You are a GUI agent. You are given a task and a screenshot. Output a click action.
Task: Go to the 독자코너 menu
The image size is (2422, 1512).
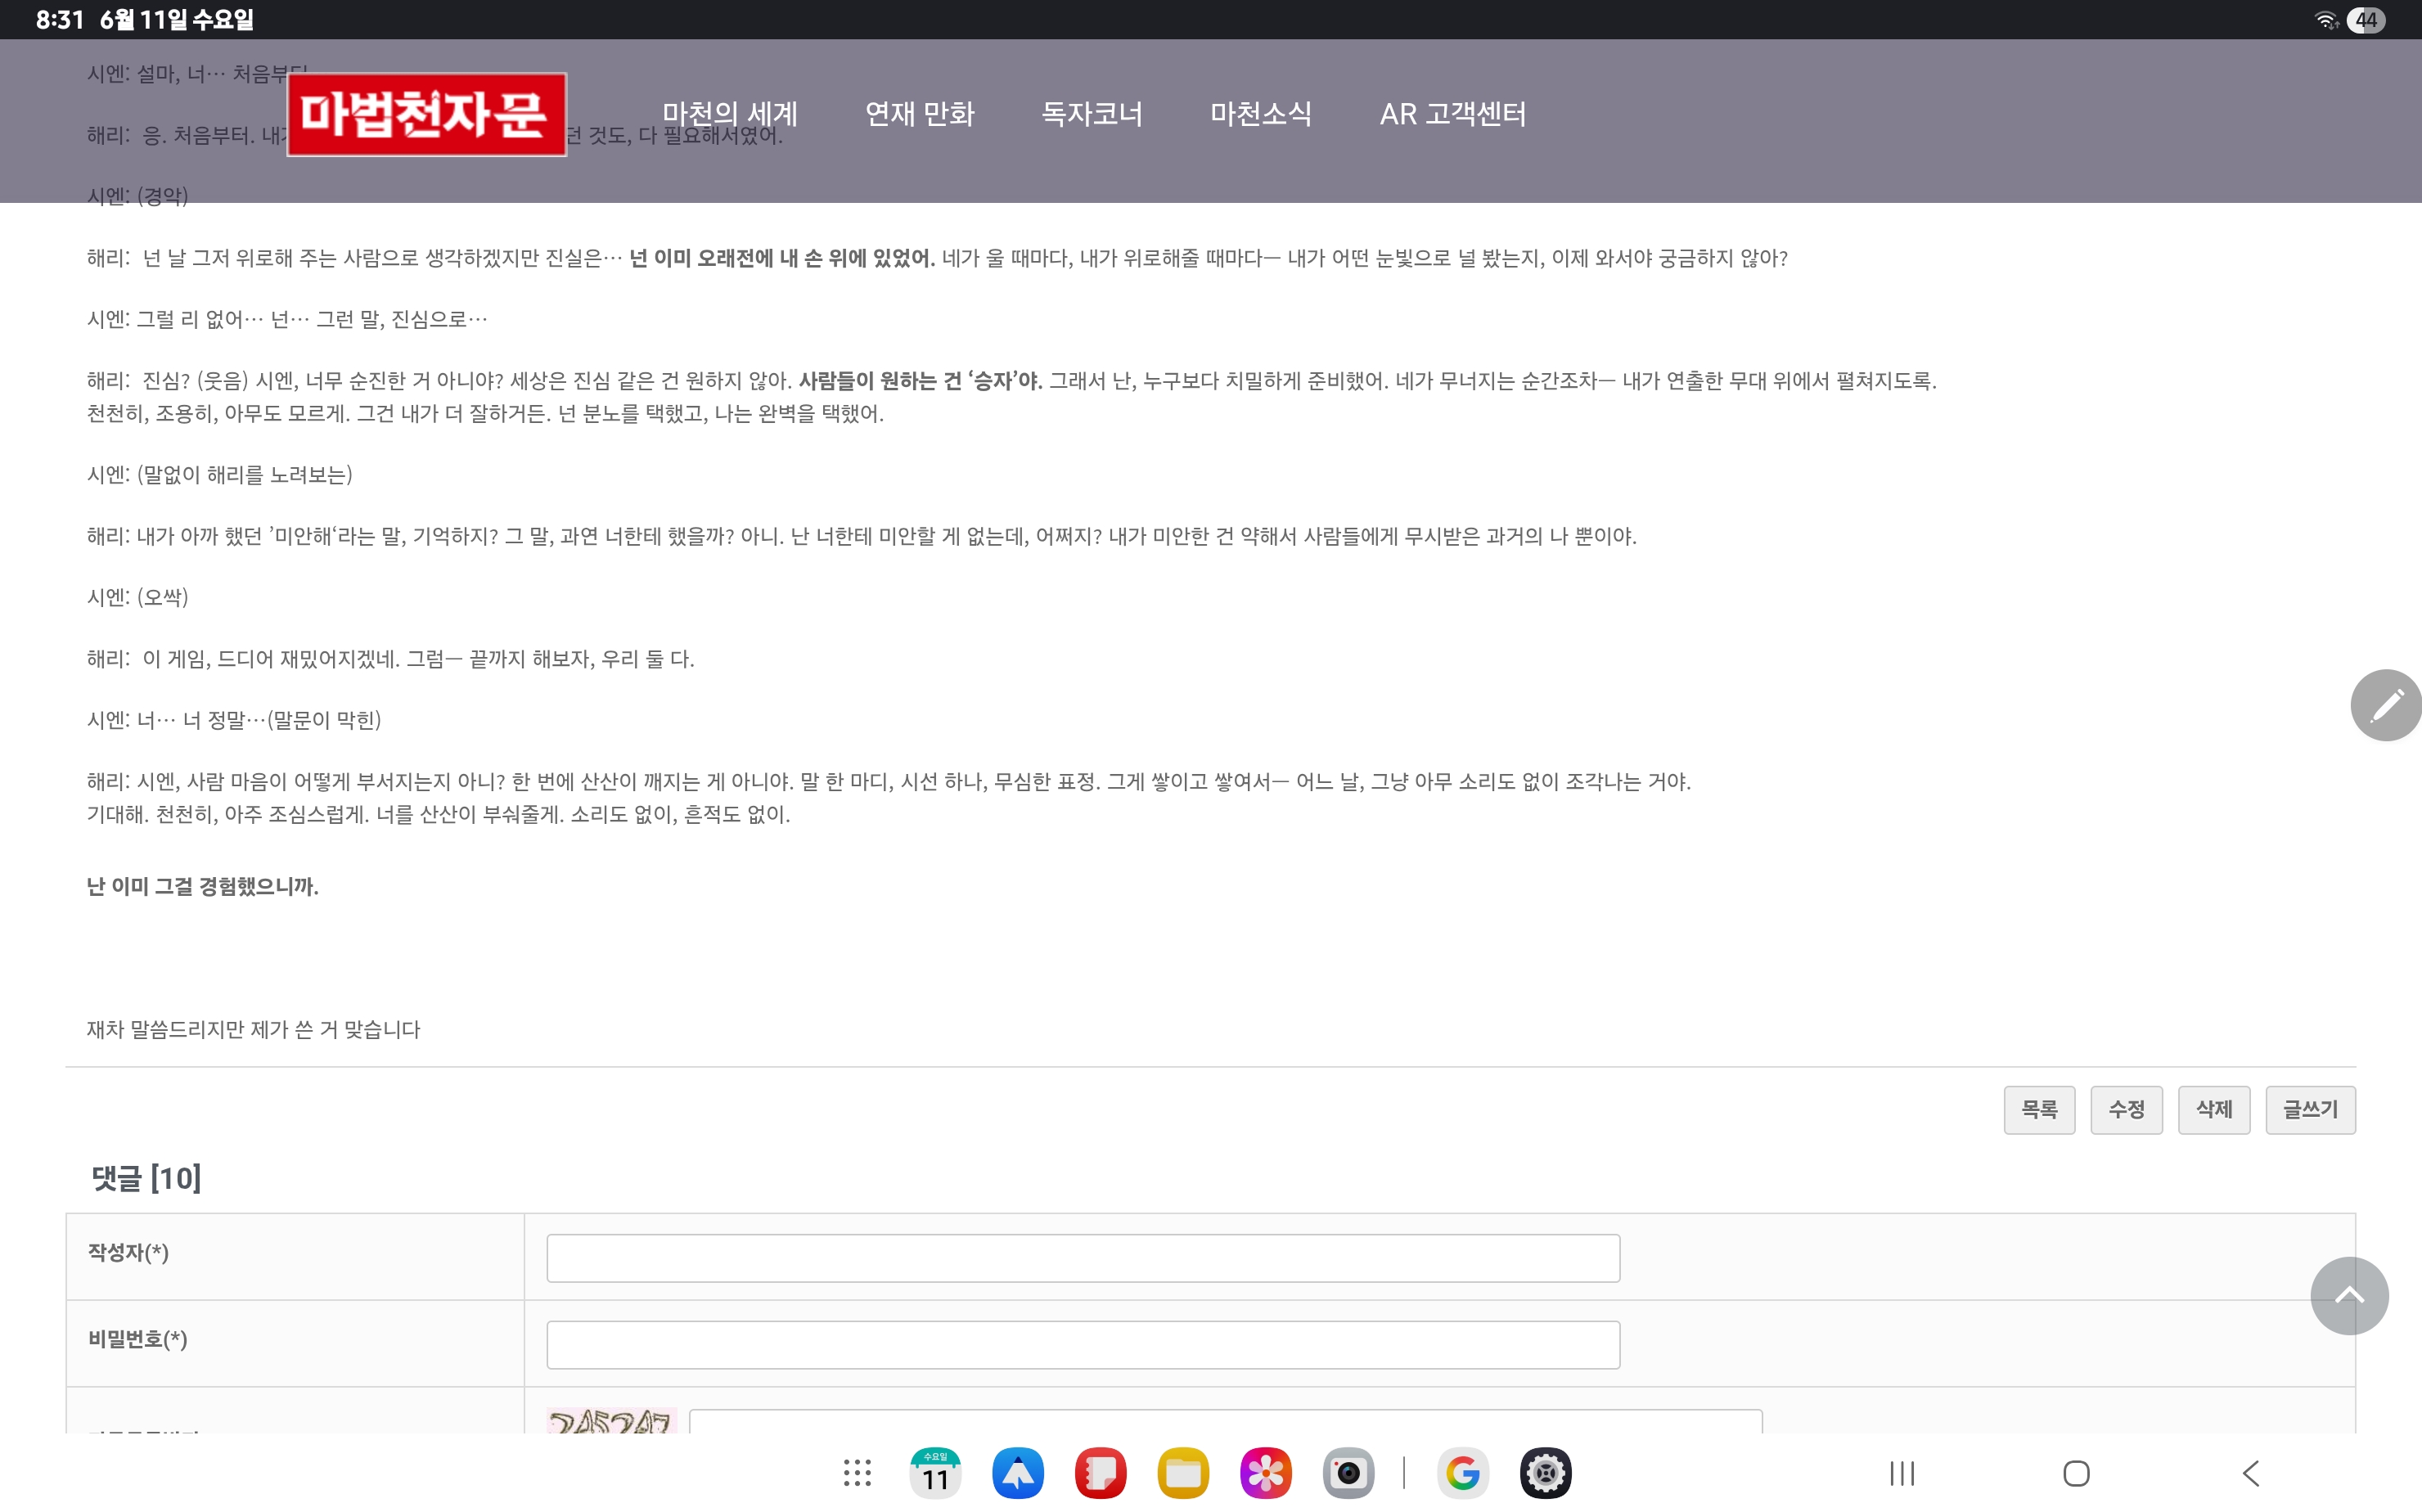[1092, 114]
